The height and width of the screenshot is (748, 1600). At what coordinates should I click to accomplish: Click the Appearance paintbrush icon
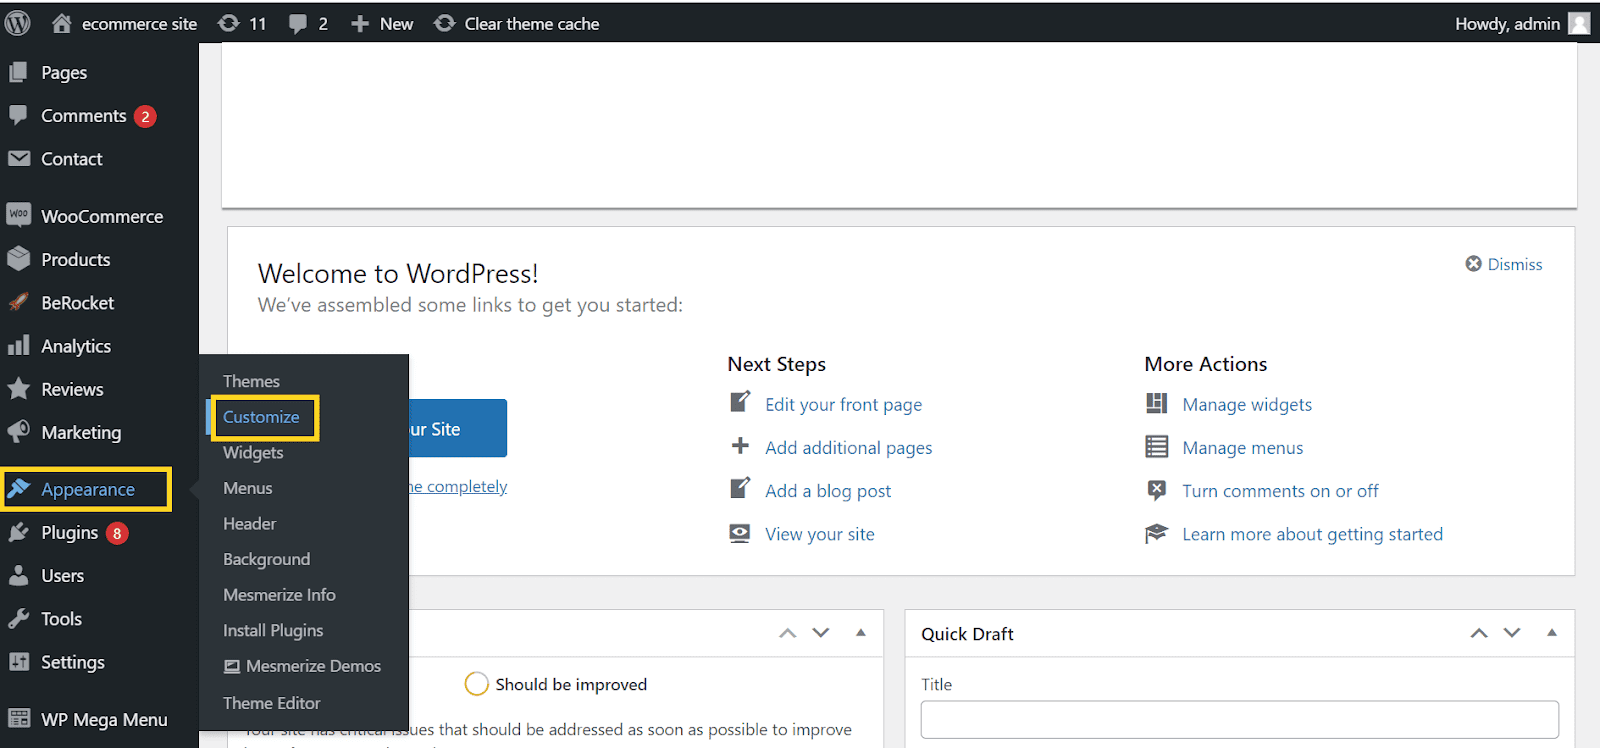click(18, 488)
